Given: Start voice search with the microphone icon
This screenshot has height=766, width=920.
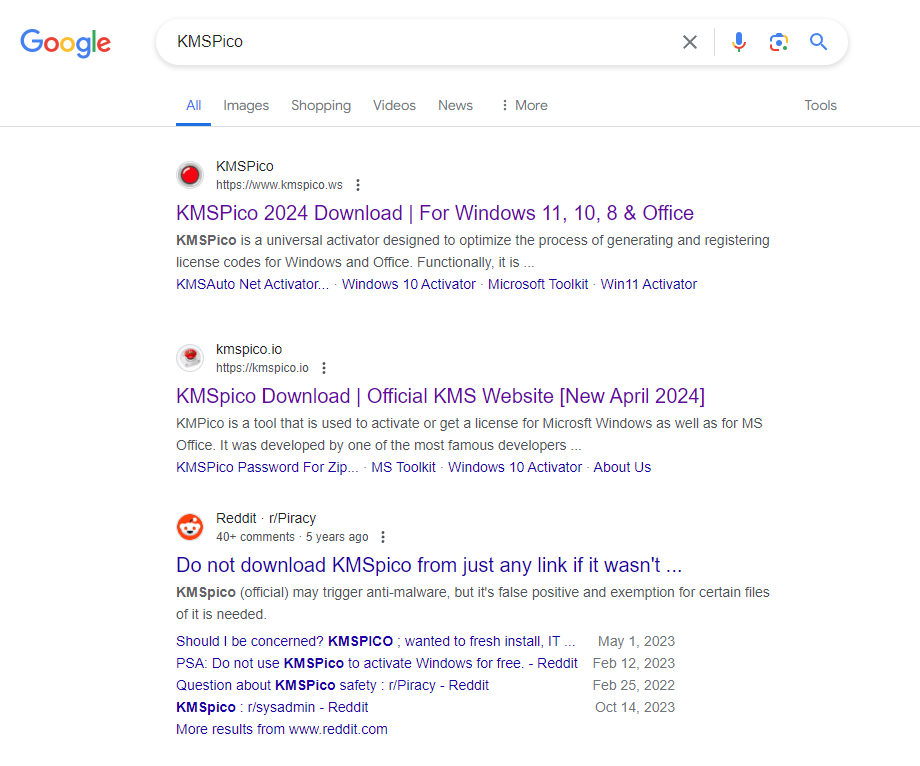Looking at the screenshot, I should click(739, 42).
